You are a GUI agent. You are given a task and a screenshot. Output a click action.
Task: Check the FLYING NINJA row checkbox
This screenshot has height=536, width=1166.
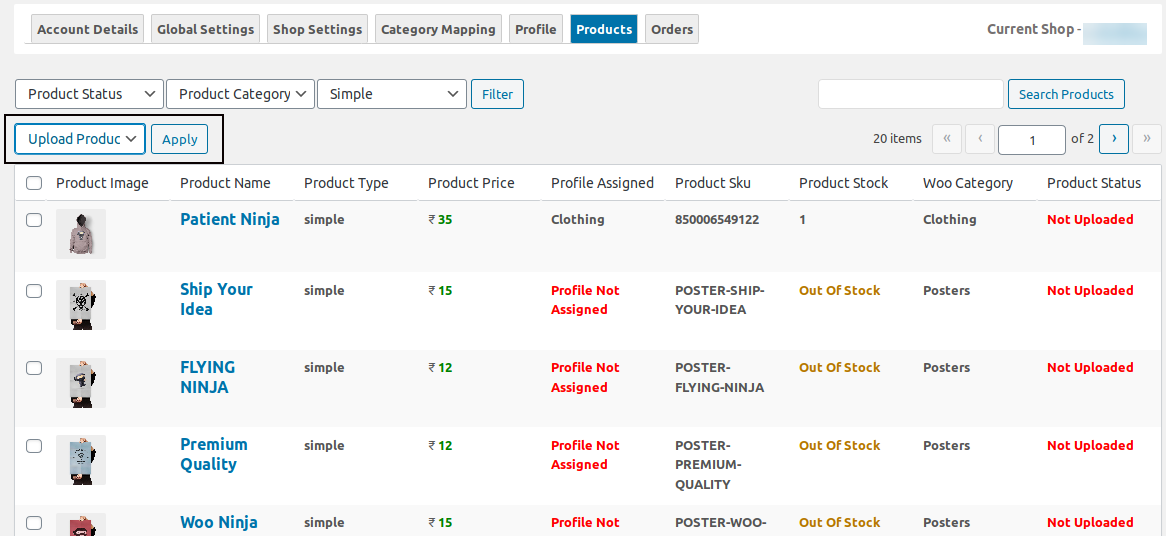click(34, 368)
